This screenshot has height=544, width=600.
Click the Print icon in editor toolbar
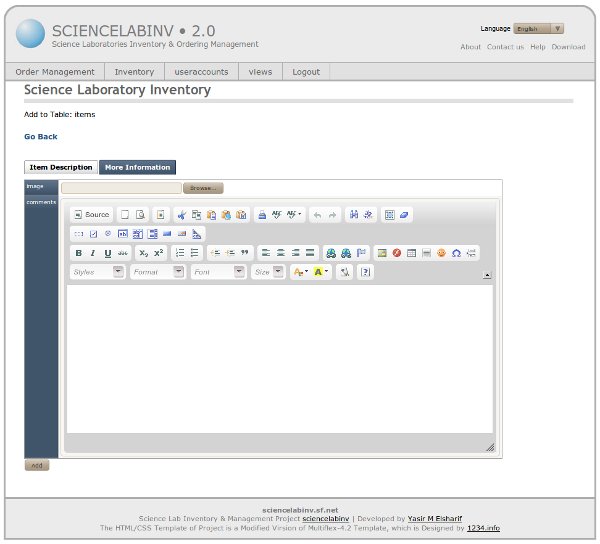262,215
